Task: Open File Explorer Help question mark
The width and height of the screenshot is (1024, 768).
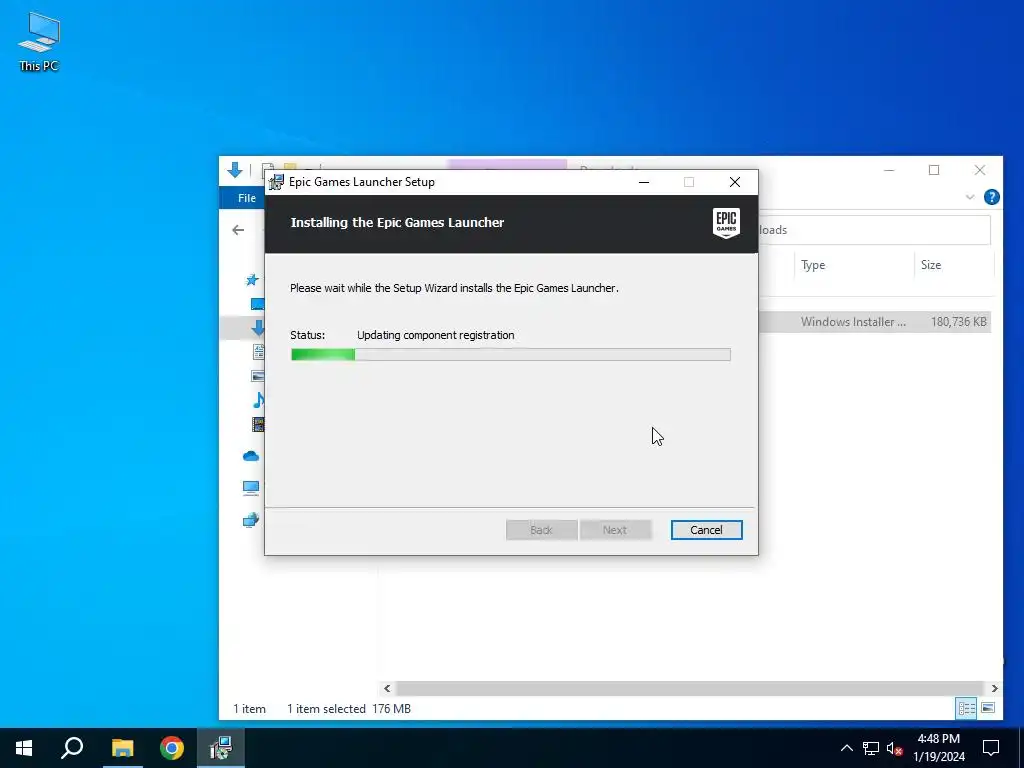Action: [991, 197]
